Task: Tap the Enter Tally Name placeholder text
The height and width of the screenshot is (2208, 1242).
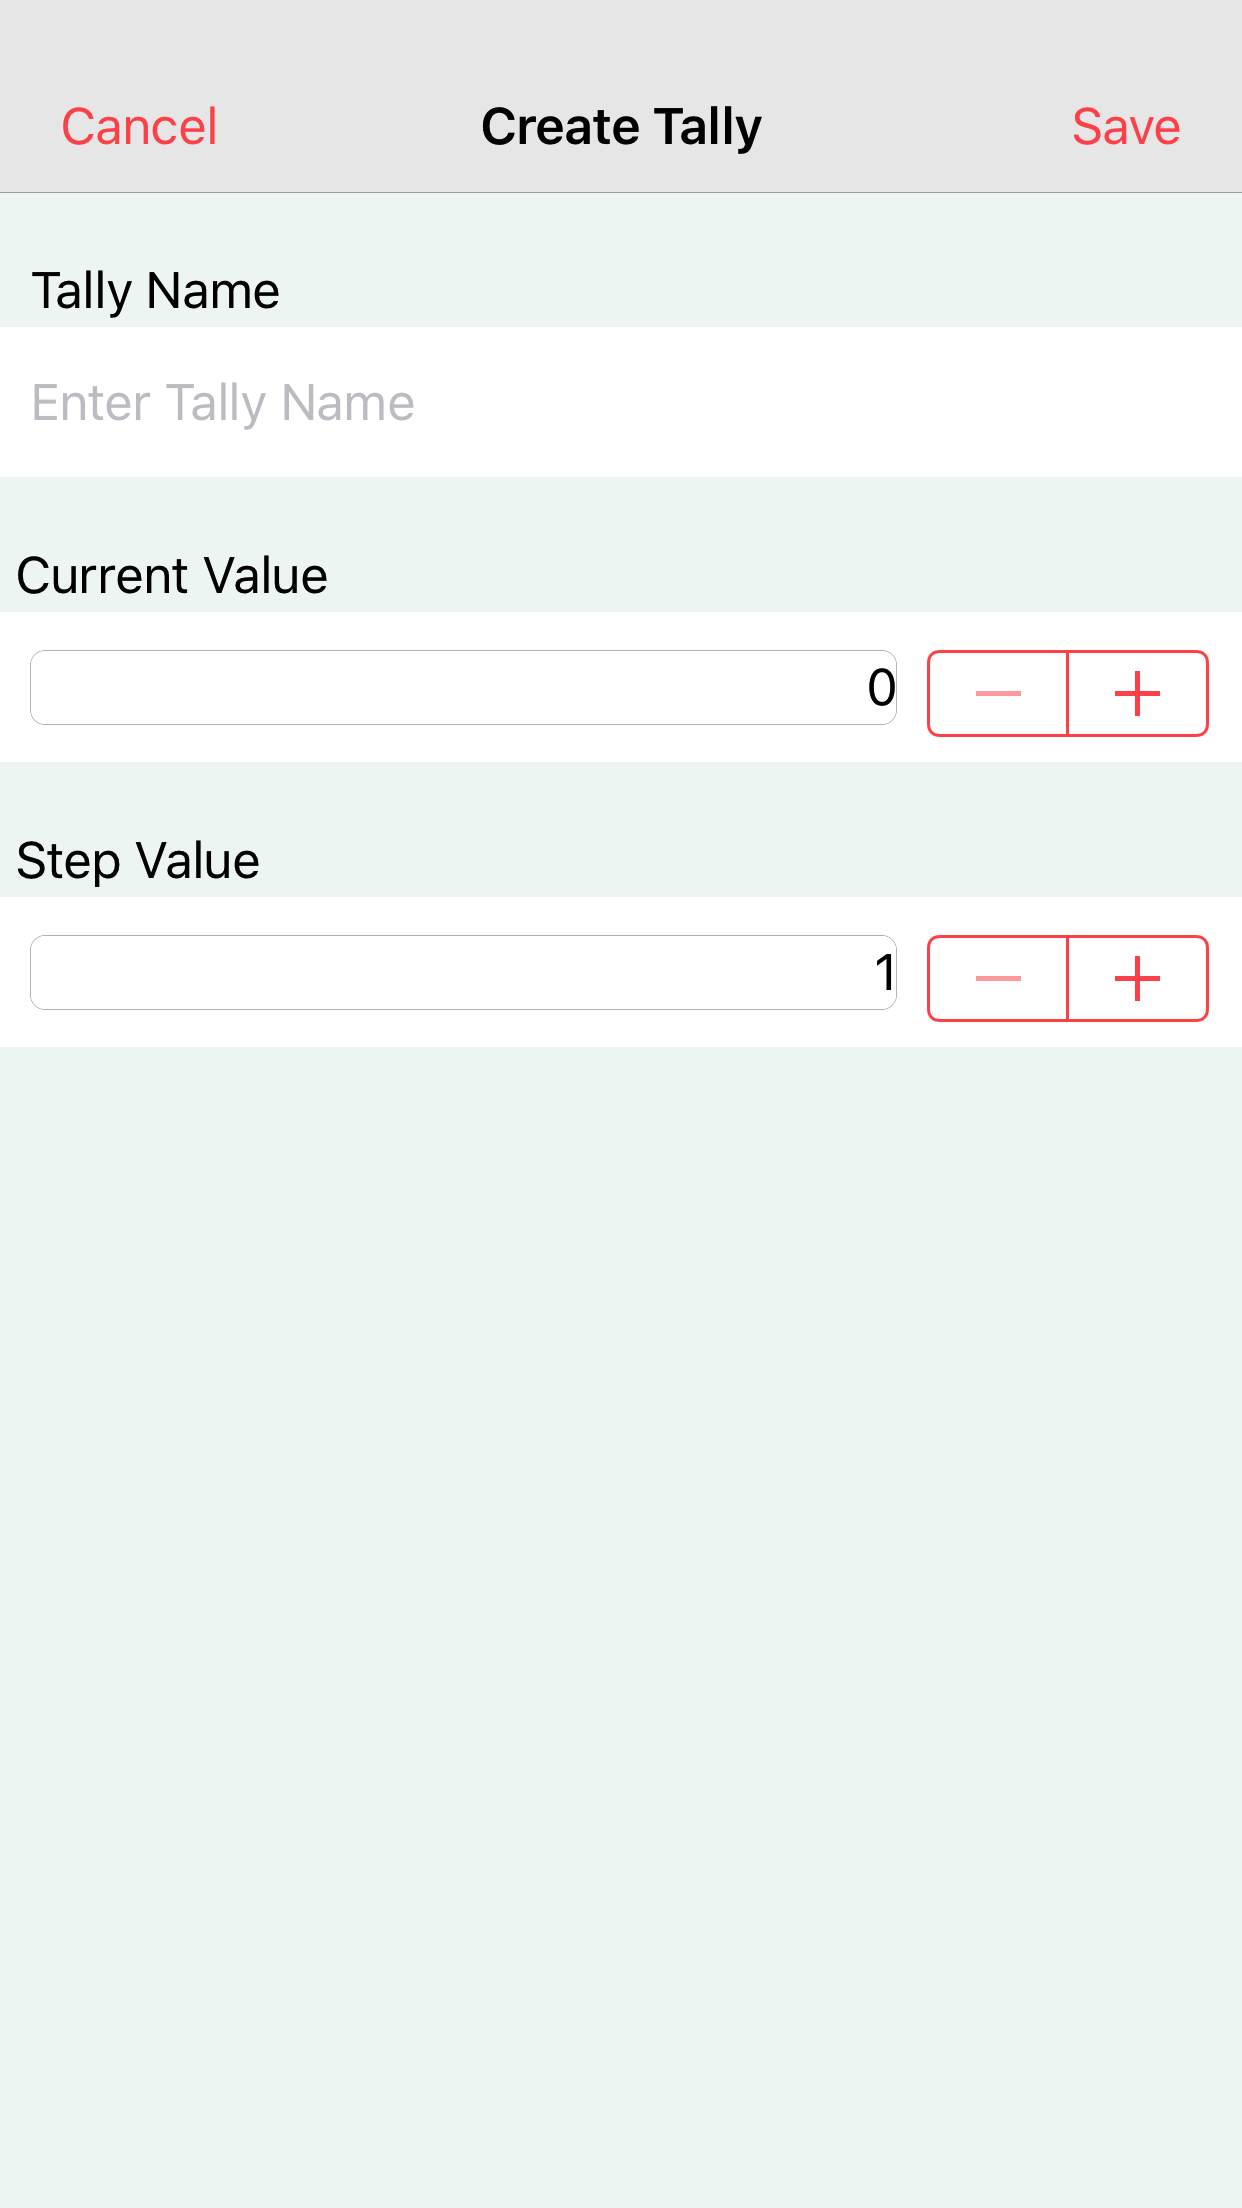Action: 223,403
